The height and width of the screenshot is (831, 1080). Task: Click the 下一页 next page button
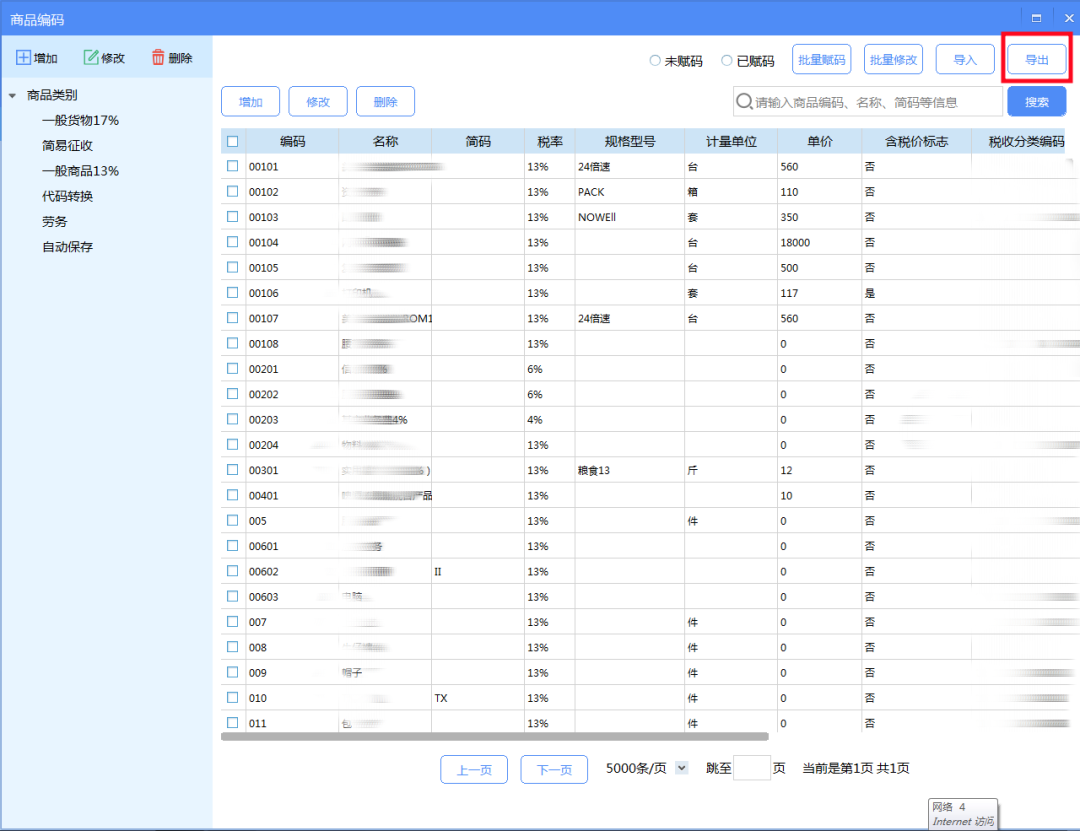pos(554,769)
